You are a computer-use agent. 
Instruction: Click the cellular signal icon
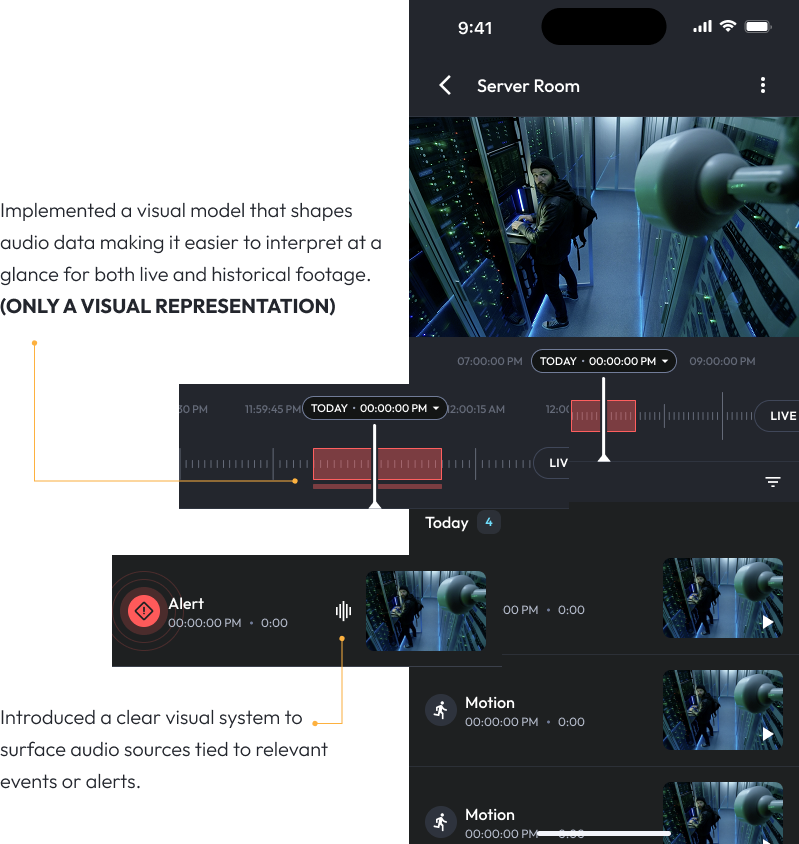coord(703,26)
